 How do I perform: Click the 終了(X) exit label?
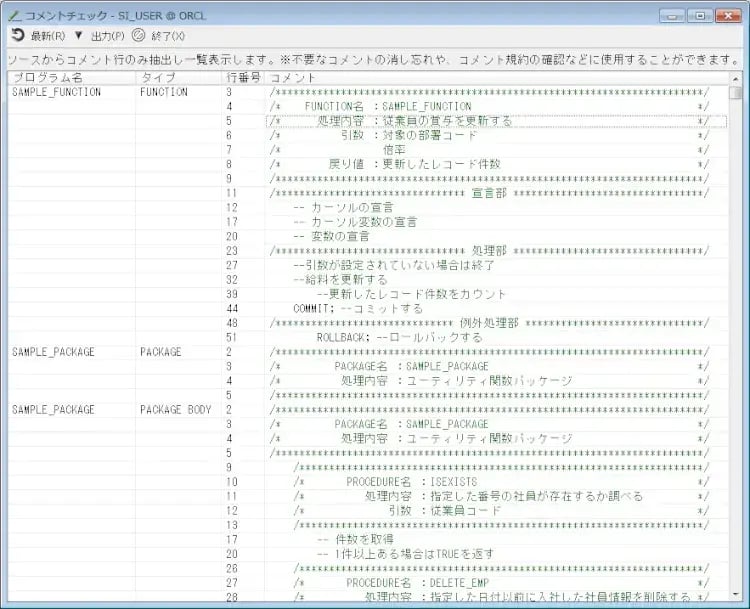pyautogui.click(x=167, y=36)
